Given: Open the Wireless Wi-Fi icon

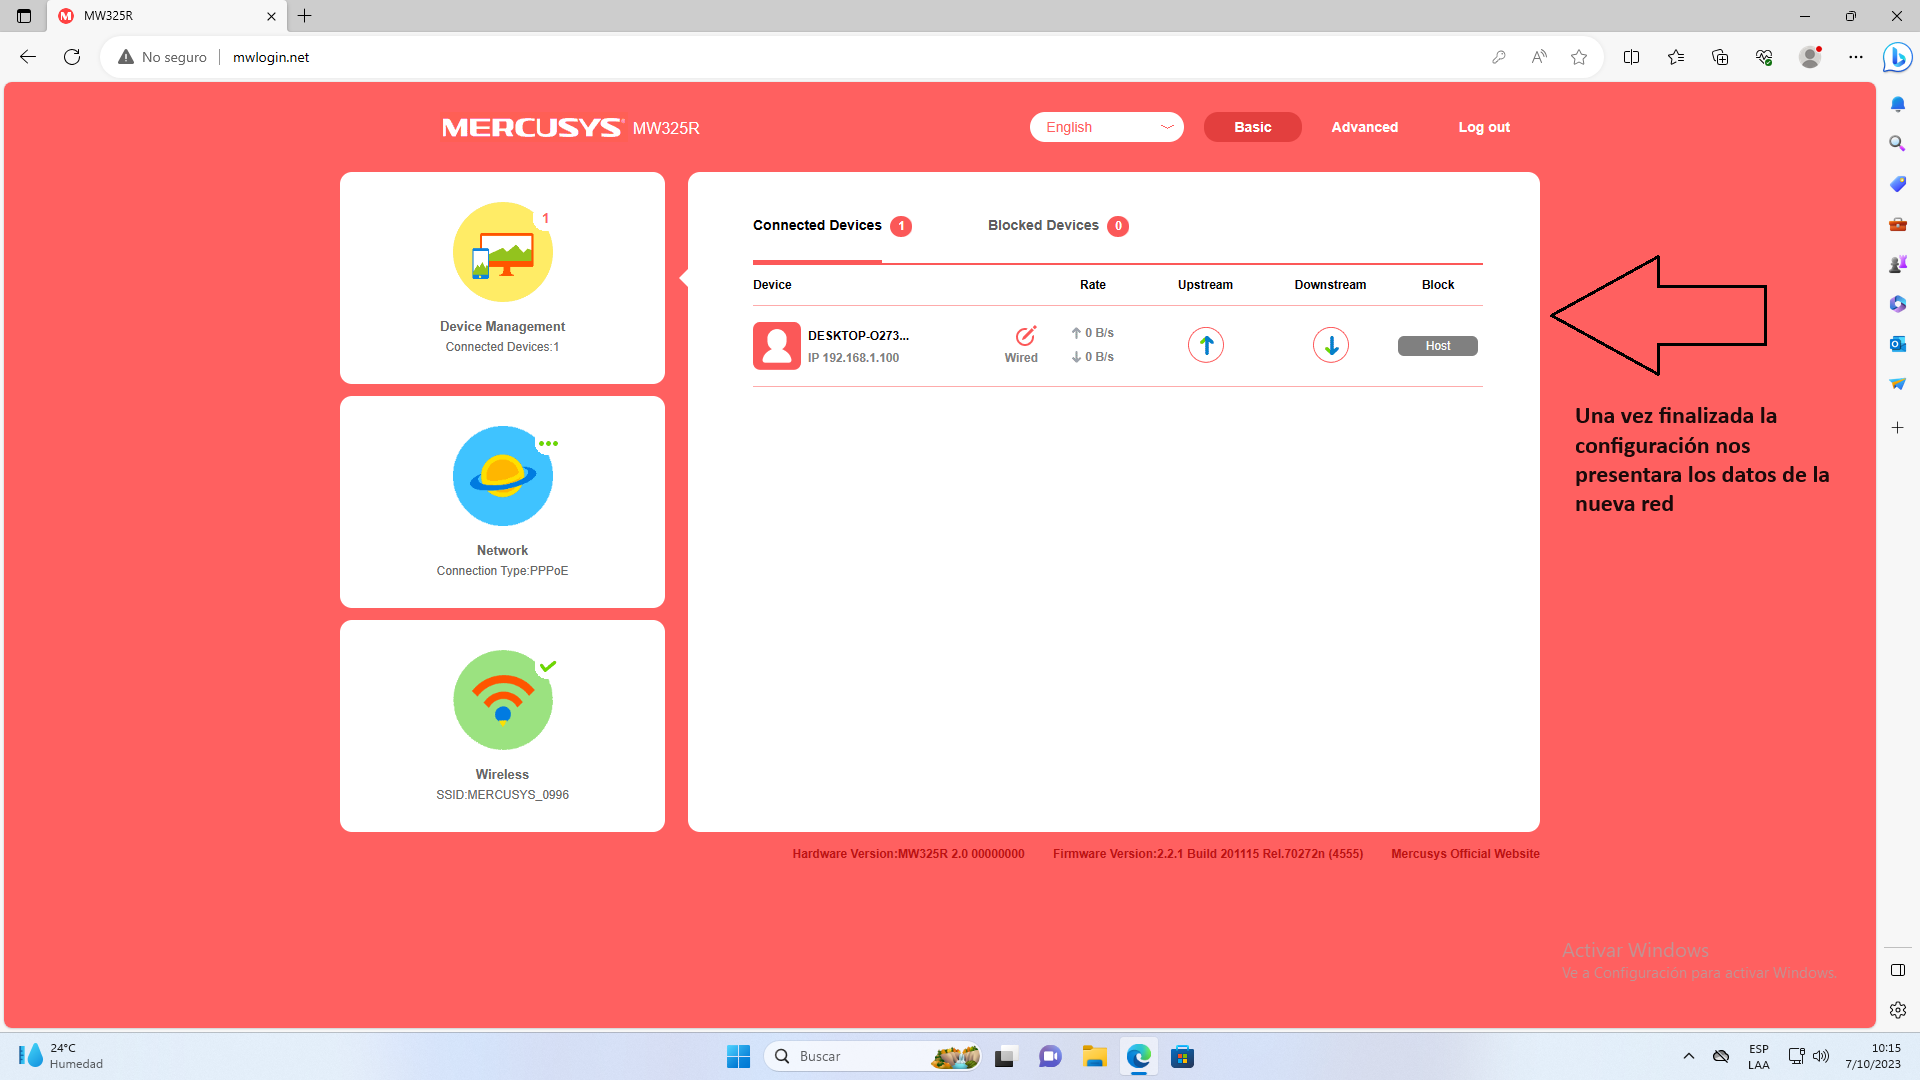Looking at the screenshot, I should pyautogui.click(x=502, y=700).
